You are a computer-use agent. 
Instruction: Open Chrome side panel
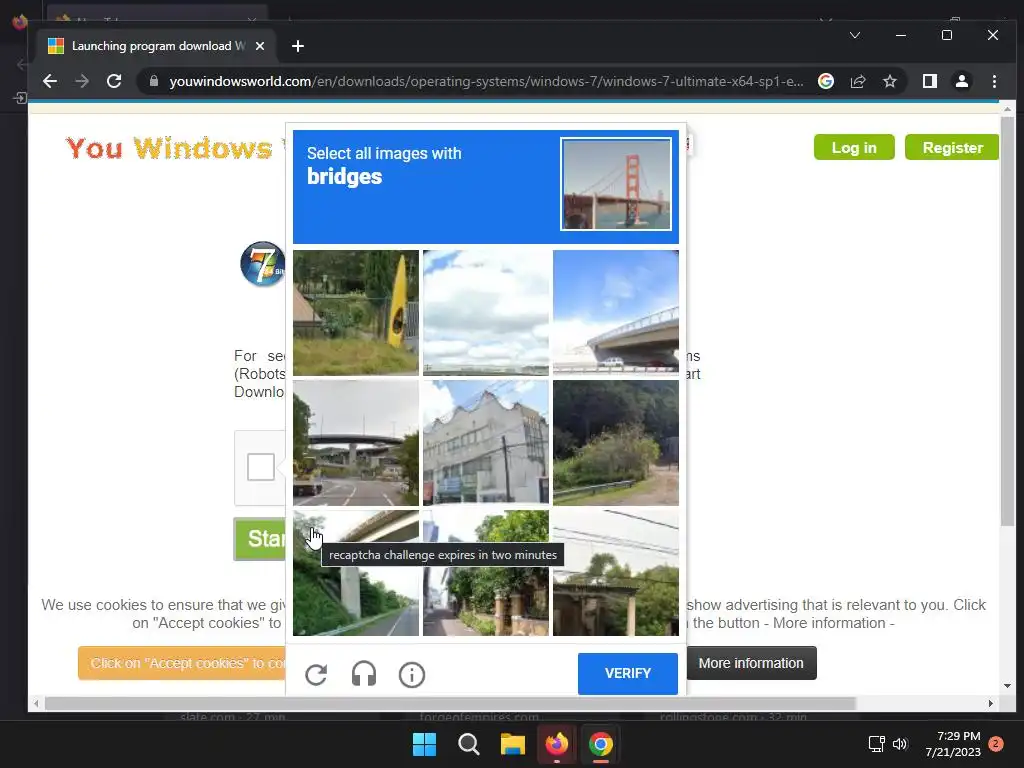[x=929, y=81]
